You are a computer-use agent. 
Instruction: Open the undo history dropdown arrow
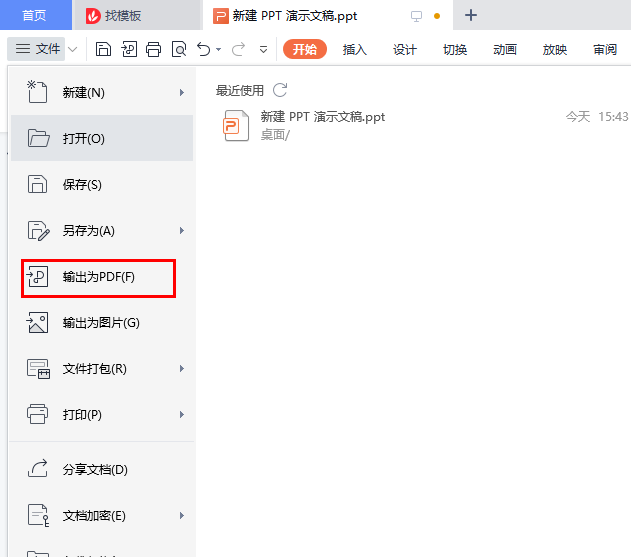(219, 50)
